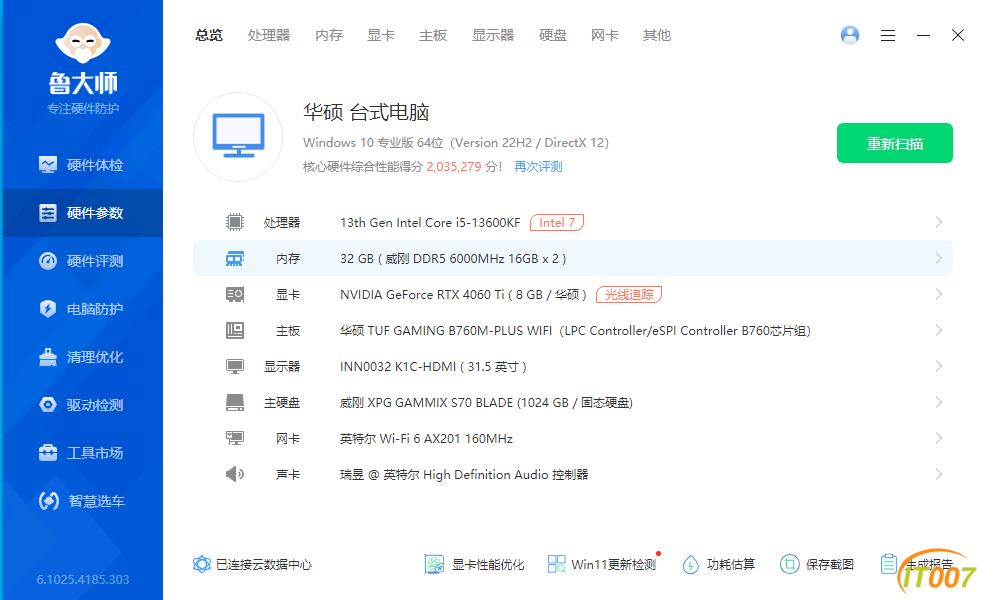This screenshot has height=600, width=982.
Task: Switch to the 其他 tab
Action: pyautogui.click(x=656, y=35)
